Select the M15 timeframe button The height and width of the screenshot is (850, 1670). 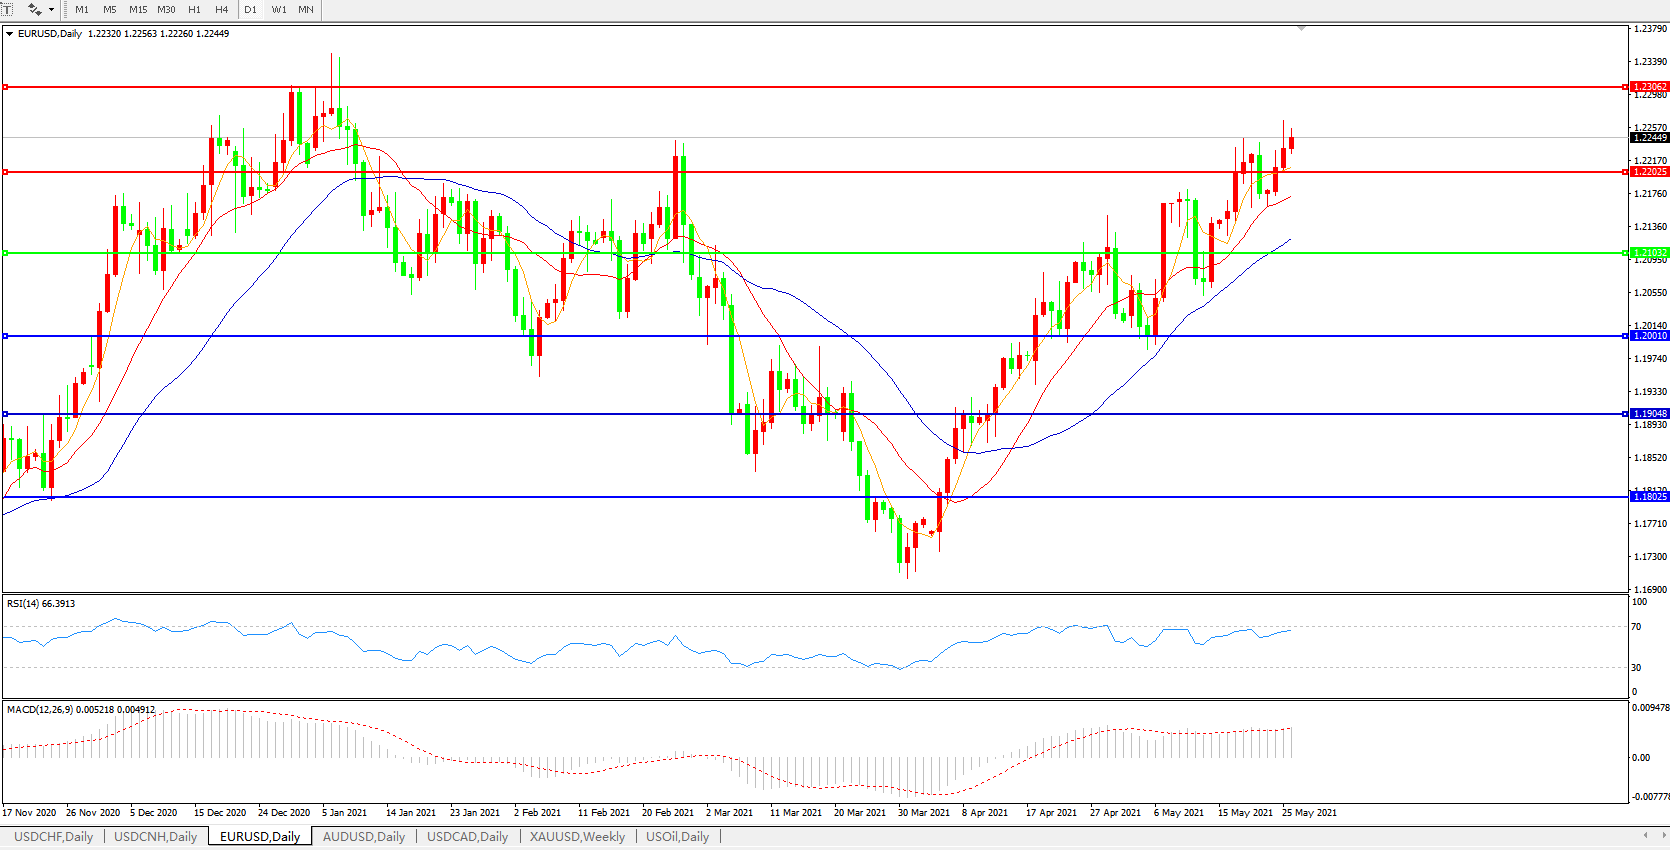(x=138, y=10)
